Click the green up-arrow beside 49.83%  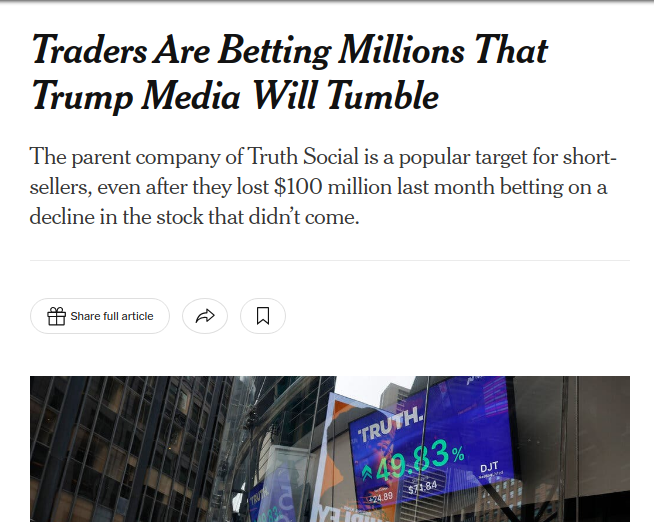[366, 473]
